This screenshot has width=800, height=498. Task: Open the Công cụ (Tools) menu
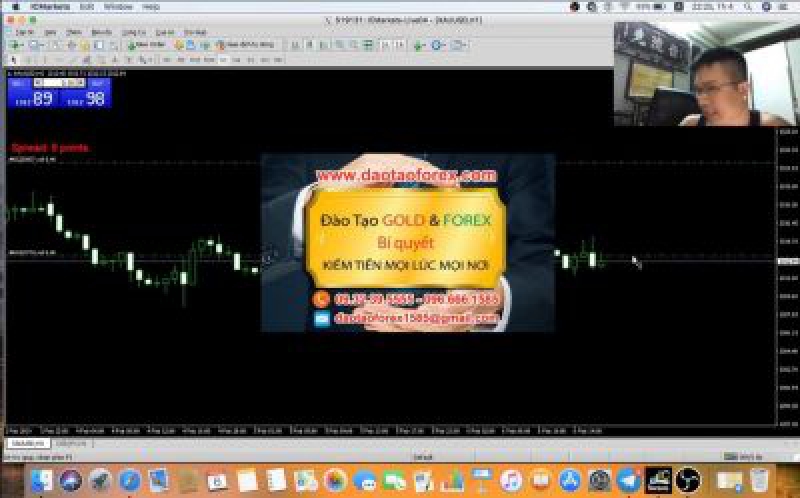click(134, 32)
